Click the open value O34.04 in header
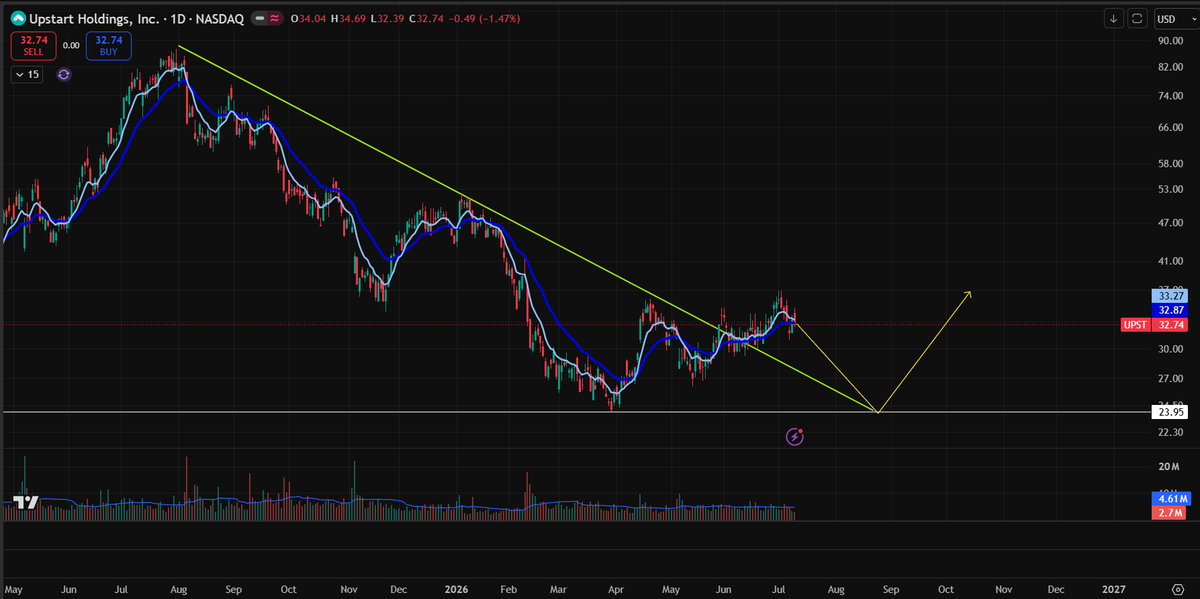This screenshot has width=1200, height=599. click(309, 18)
